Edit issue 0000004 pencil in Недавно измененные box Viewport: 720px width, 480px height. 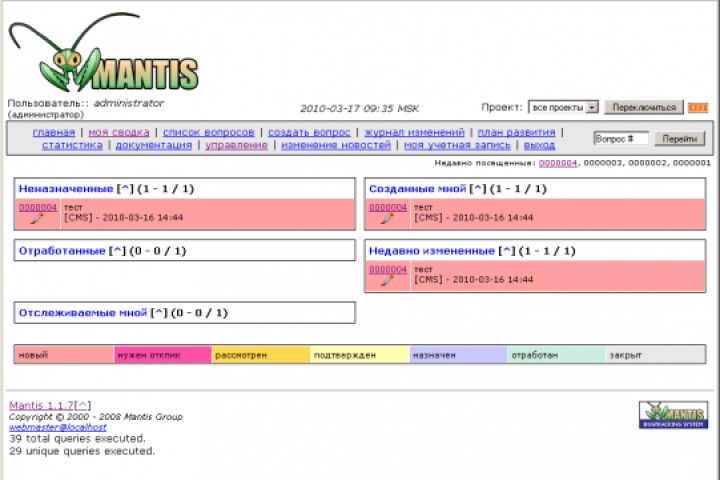coord(387,280)
